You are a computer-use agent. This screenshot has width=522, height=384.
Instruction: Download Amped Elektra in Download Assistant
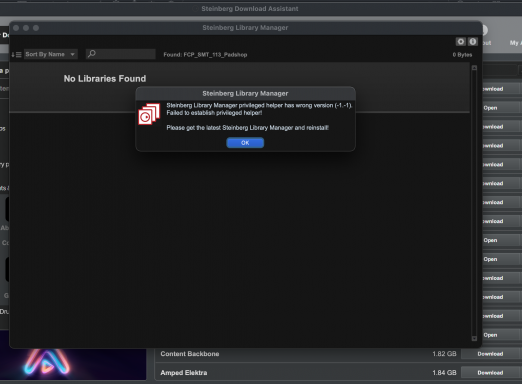tap(490, 373)
